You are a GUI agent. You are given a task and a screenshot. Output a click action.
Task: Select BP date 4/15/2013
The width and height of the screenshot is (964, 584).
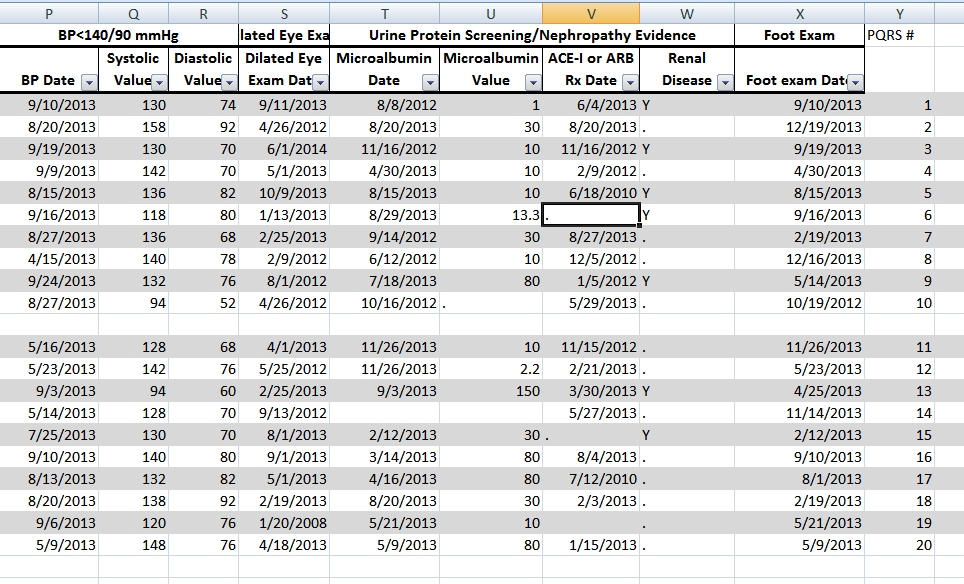49,259
